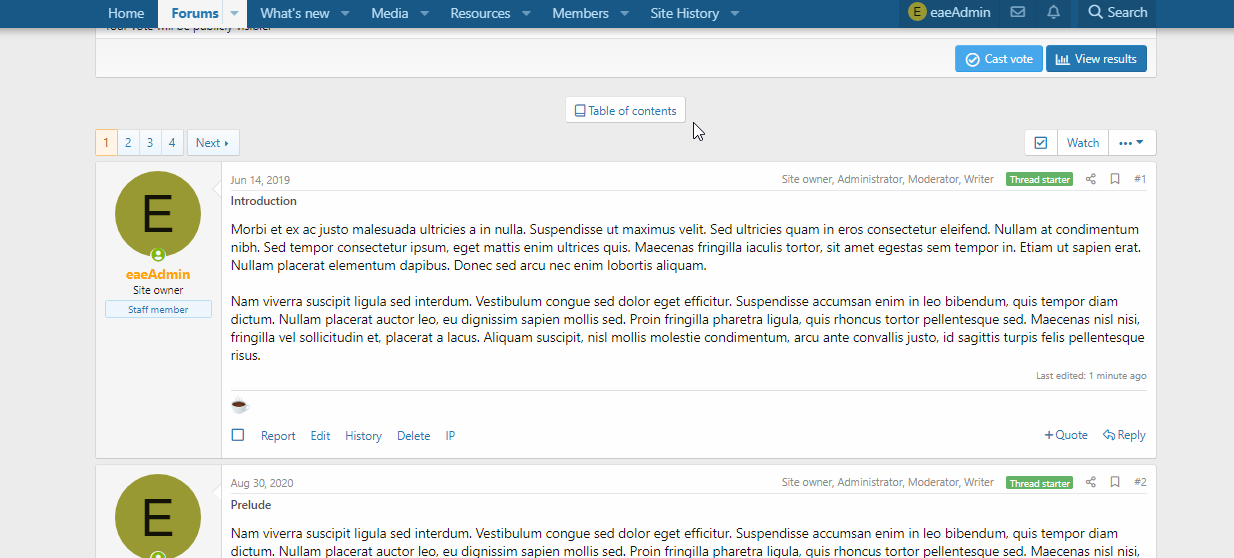Open the alerts bell icon
1234x558 pixels.
point(1053,13)
